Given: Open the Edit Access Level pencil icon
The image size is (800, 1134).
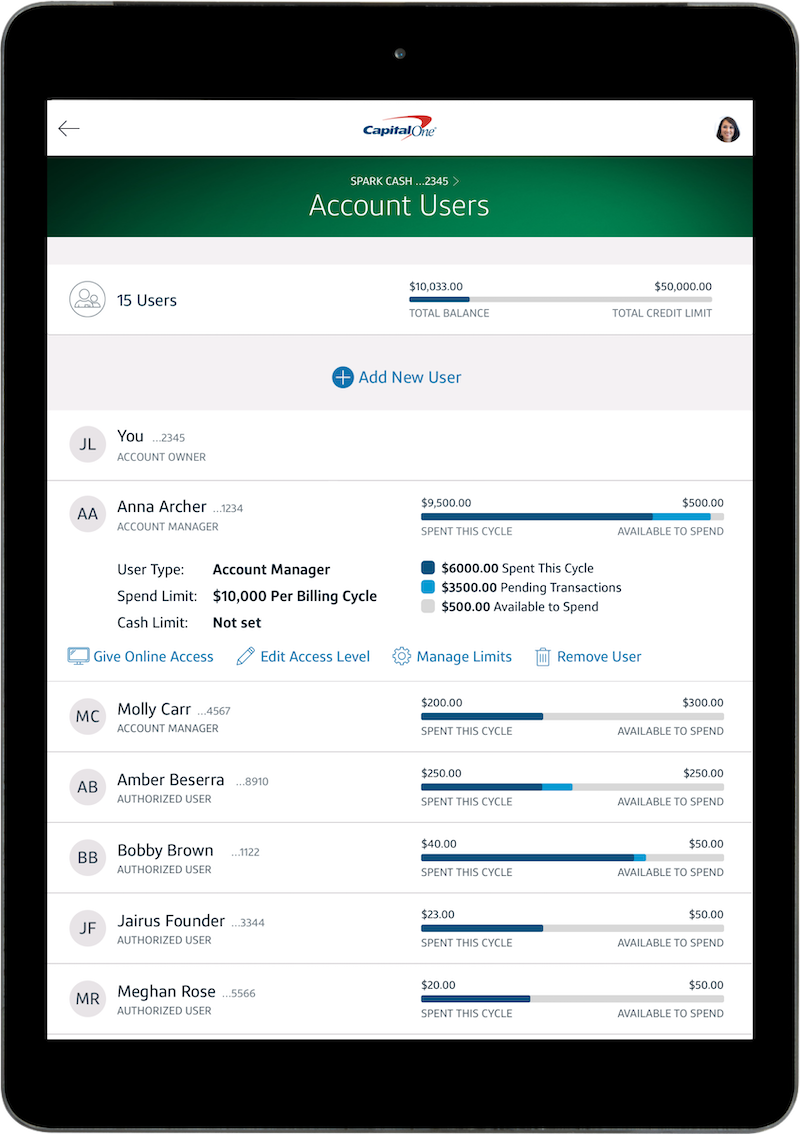Looking at the screenshot, I should point(244,656).
